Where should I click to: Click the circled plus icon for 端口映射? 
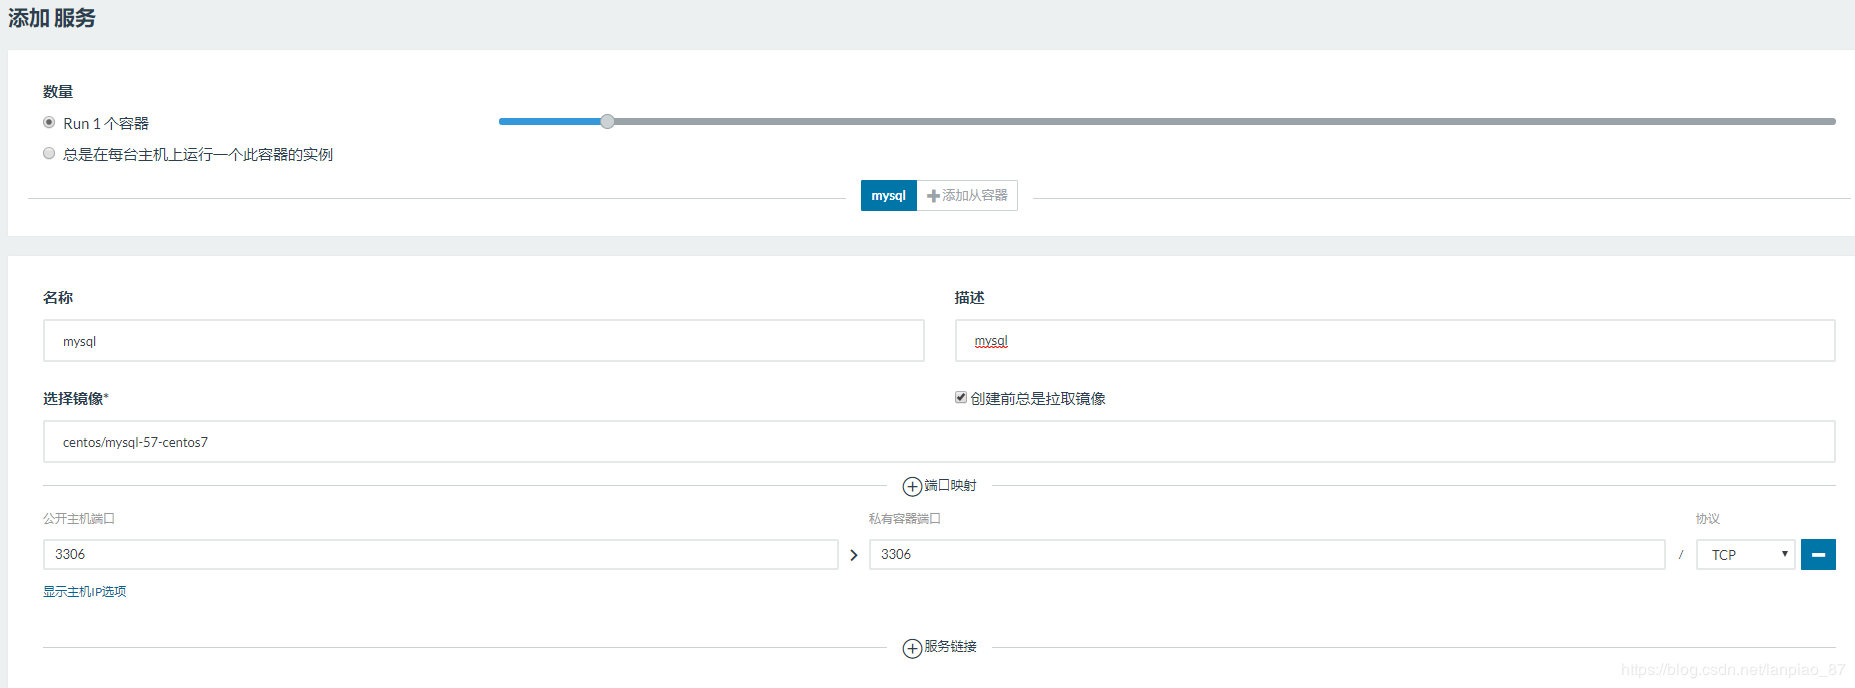[x=912, y=486]
